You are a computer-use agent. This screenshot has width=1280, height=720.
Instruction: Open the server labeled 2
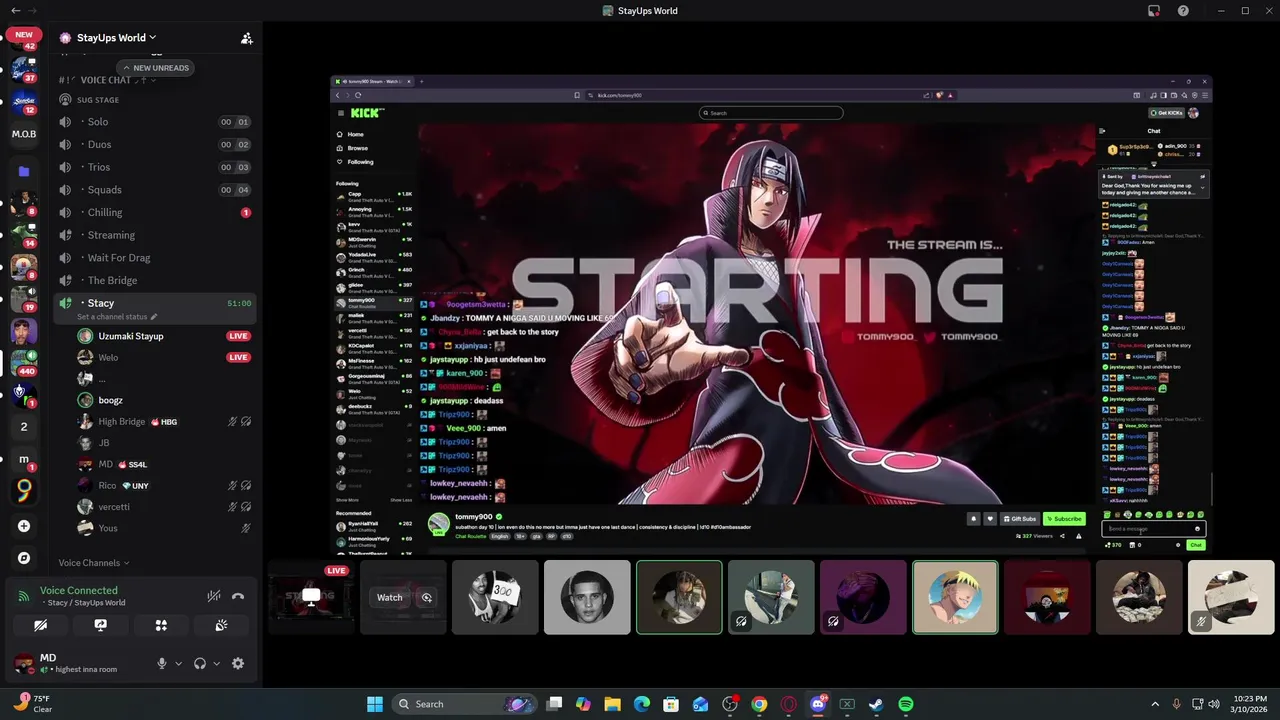(x=24, y=427)
